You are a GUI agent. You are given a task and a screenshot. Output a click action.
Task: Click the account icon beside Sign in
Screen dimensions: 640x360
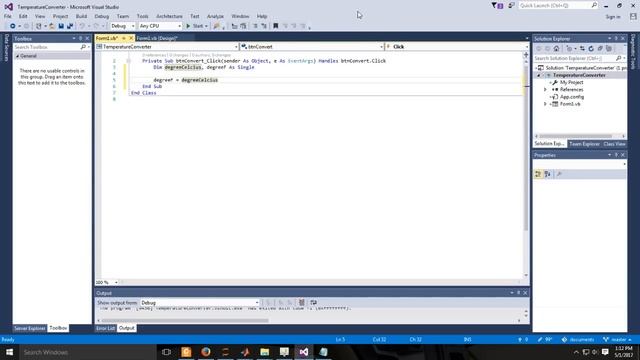click(x=633, y=17)
